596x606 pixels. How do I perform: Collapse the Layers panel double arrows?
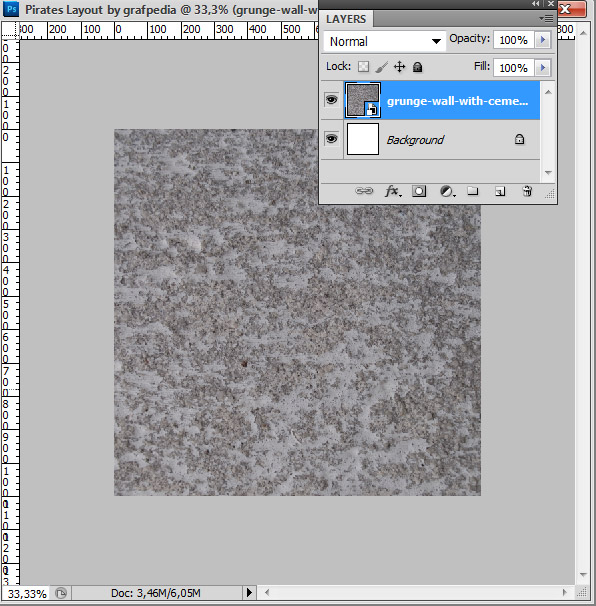click(535, 3)
